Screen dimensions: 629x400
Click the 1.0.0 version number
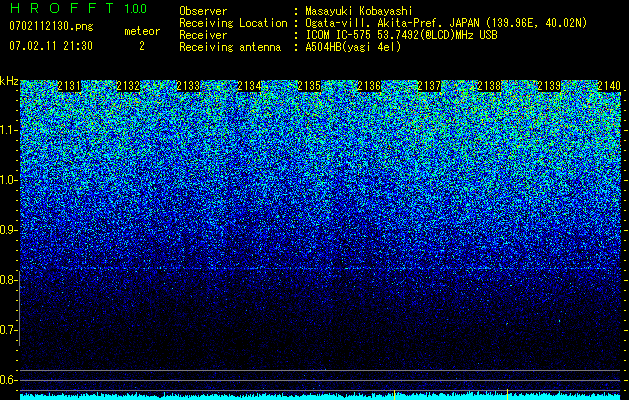pyautogui.click(x=135, y=8)
